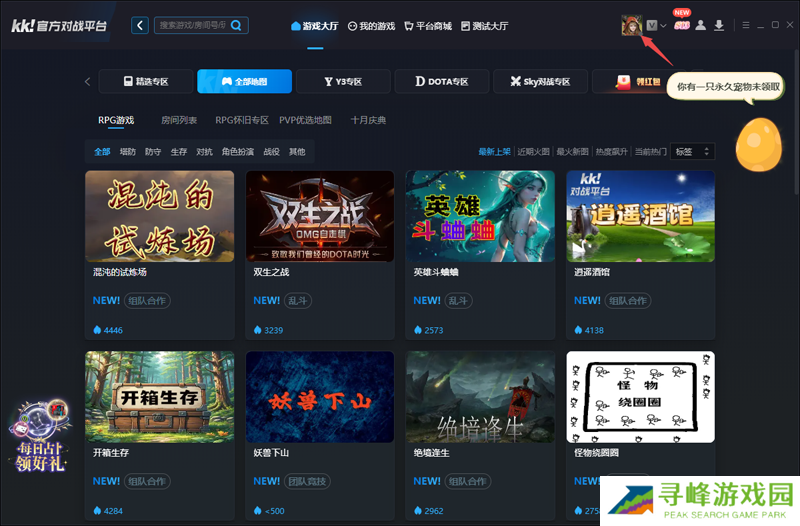Filter by 角色扮演 genre

(238, 152)
